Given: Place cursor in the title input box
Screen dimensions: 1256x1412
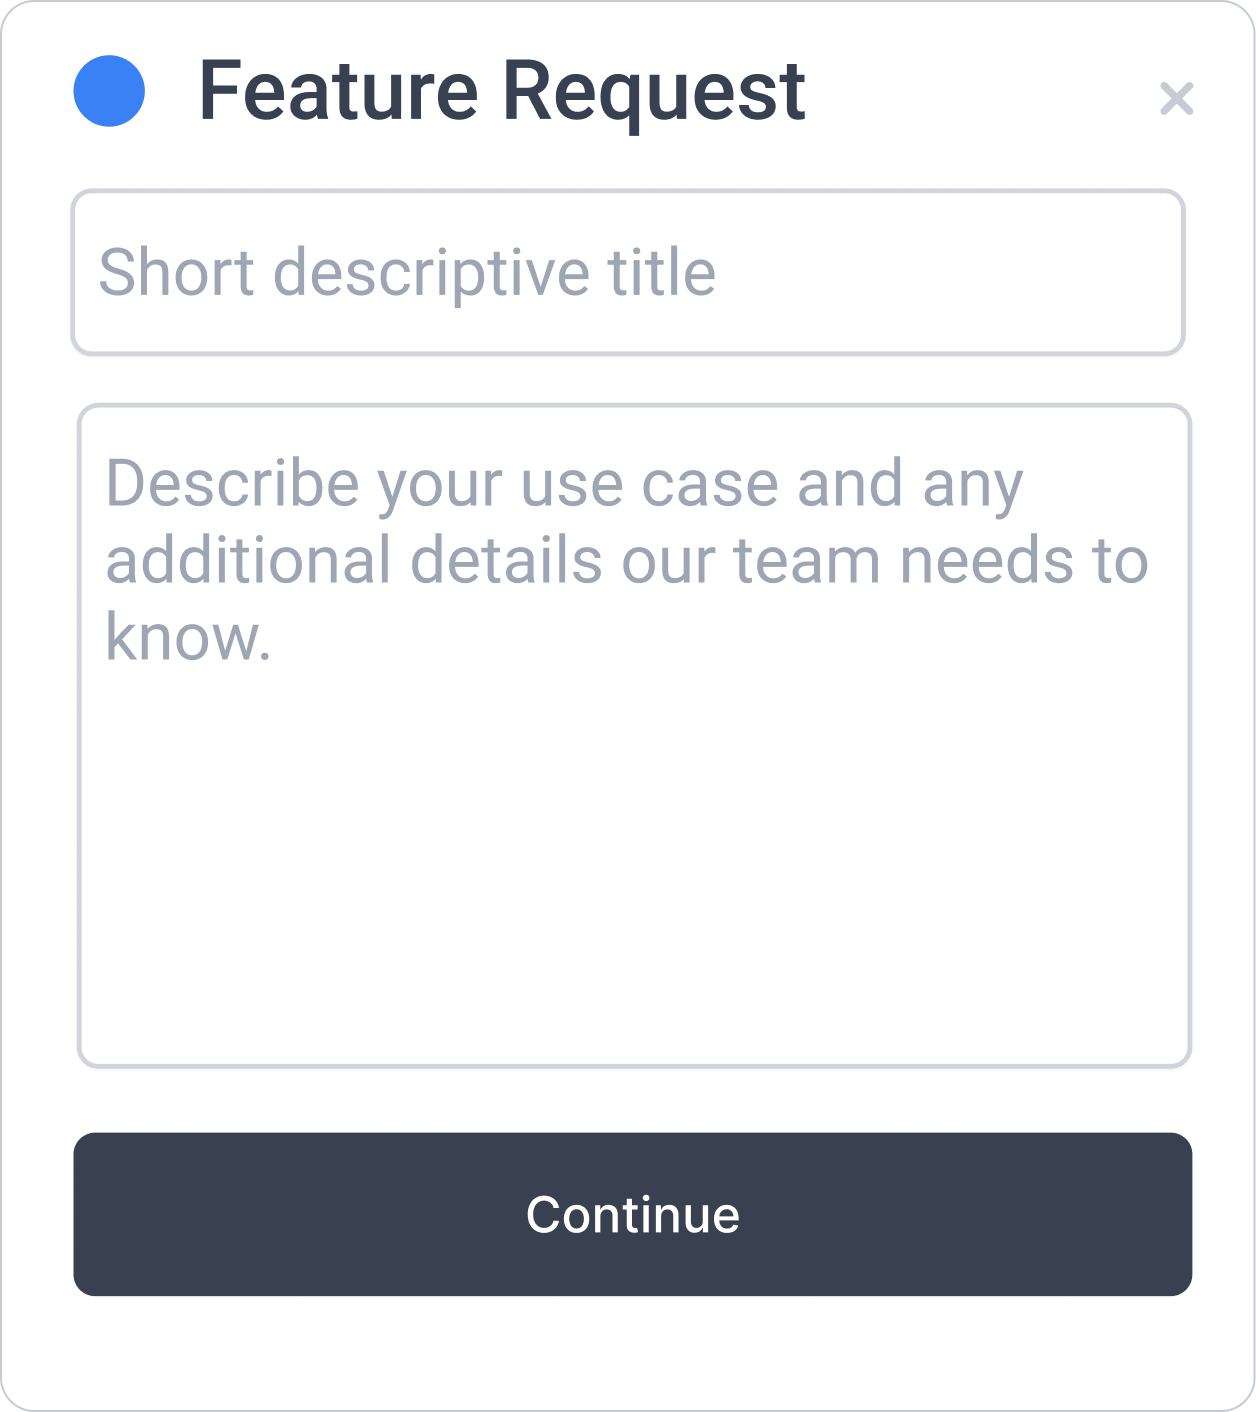Looking at the screenshot, I should pos(628,272).
